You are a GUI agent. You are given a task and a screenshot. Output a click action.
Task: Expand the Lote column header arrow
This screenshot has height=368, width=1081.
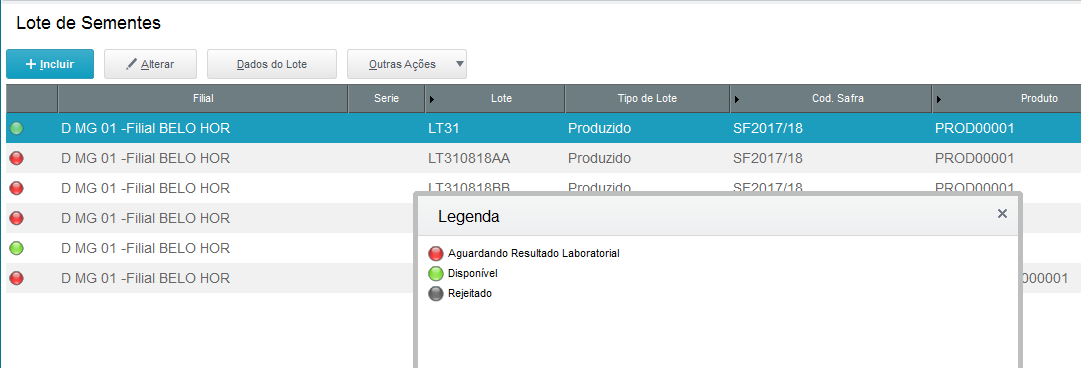tap(432, 99)
